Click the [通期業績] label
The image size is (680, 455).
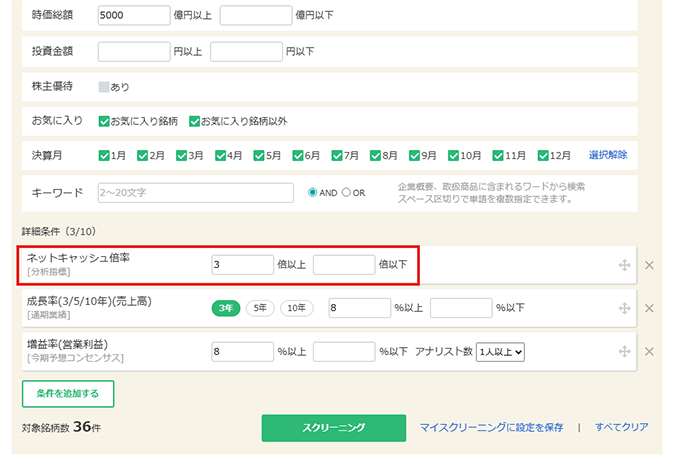click(49, 315)
